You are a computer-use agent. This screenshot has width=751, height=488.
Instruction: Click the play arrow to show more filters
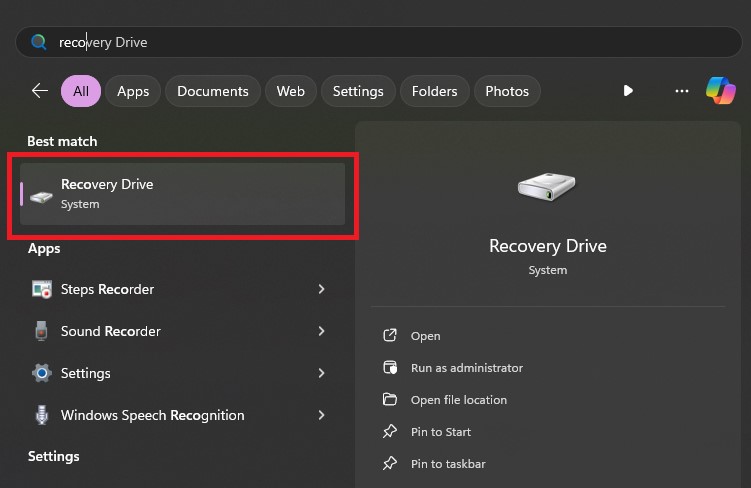[x=628, y=91]
